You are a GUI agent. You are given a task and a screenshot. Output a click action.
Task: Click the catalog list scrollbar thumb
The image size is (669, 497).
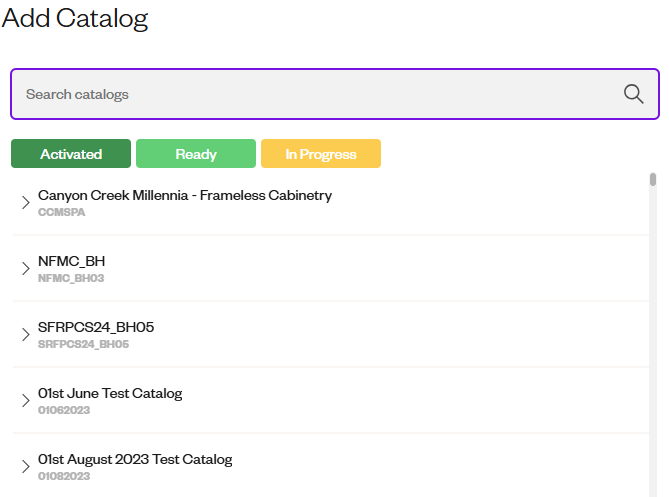coord(653,179)
